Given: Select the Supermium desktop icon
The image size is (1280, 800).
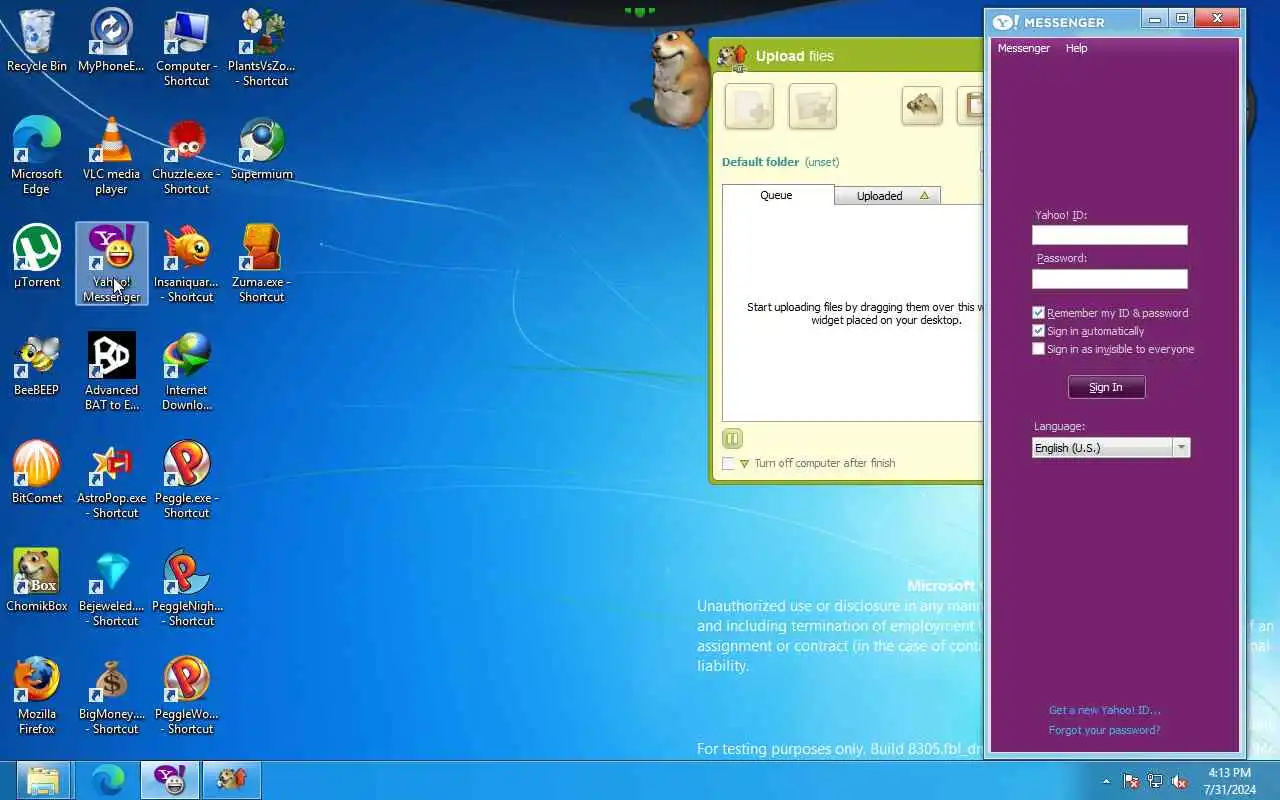Looking at the screenshot, I should tap(261, 150).
